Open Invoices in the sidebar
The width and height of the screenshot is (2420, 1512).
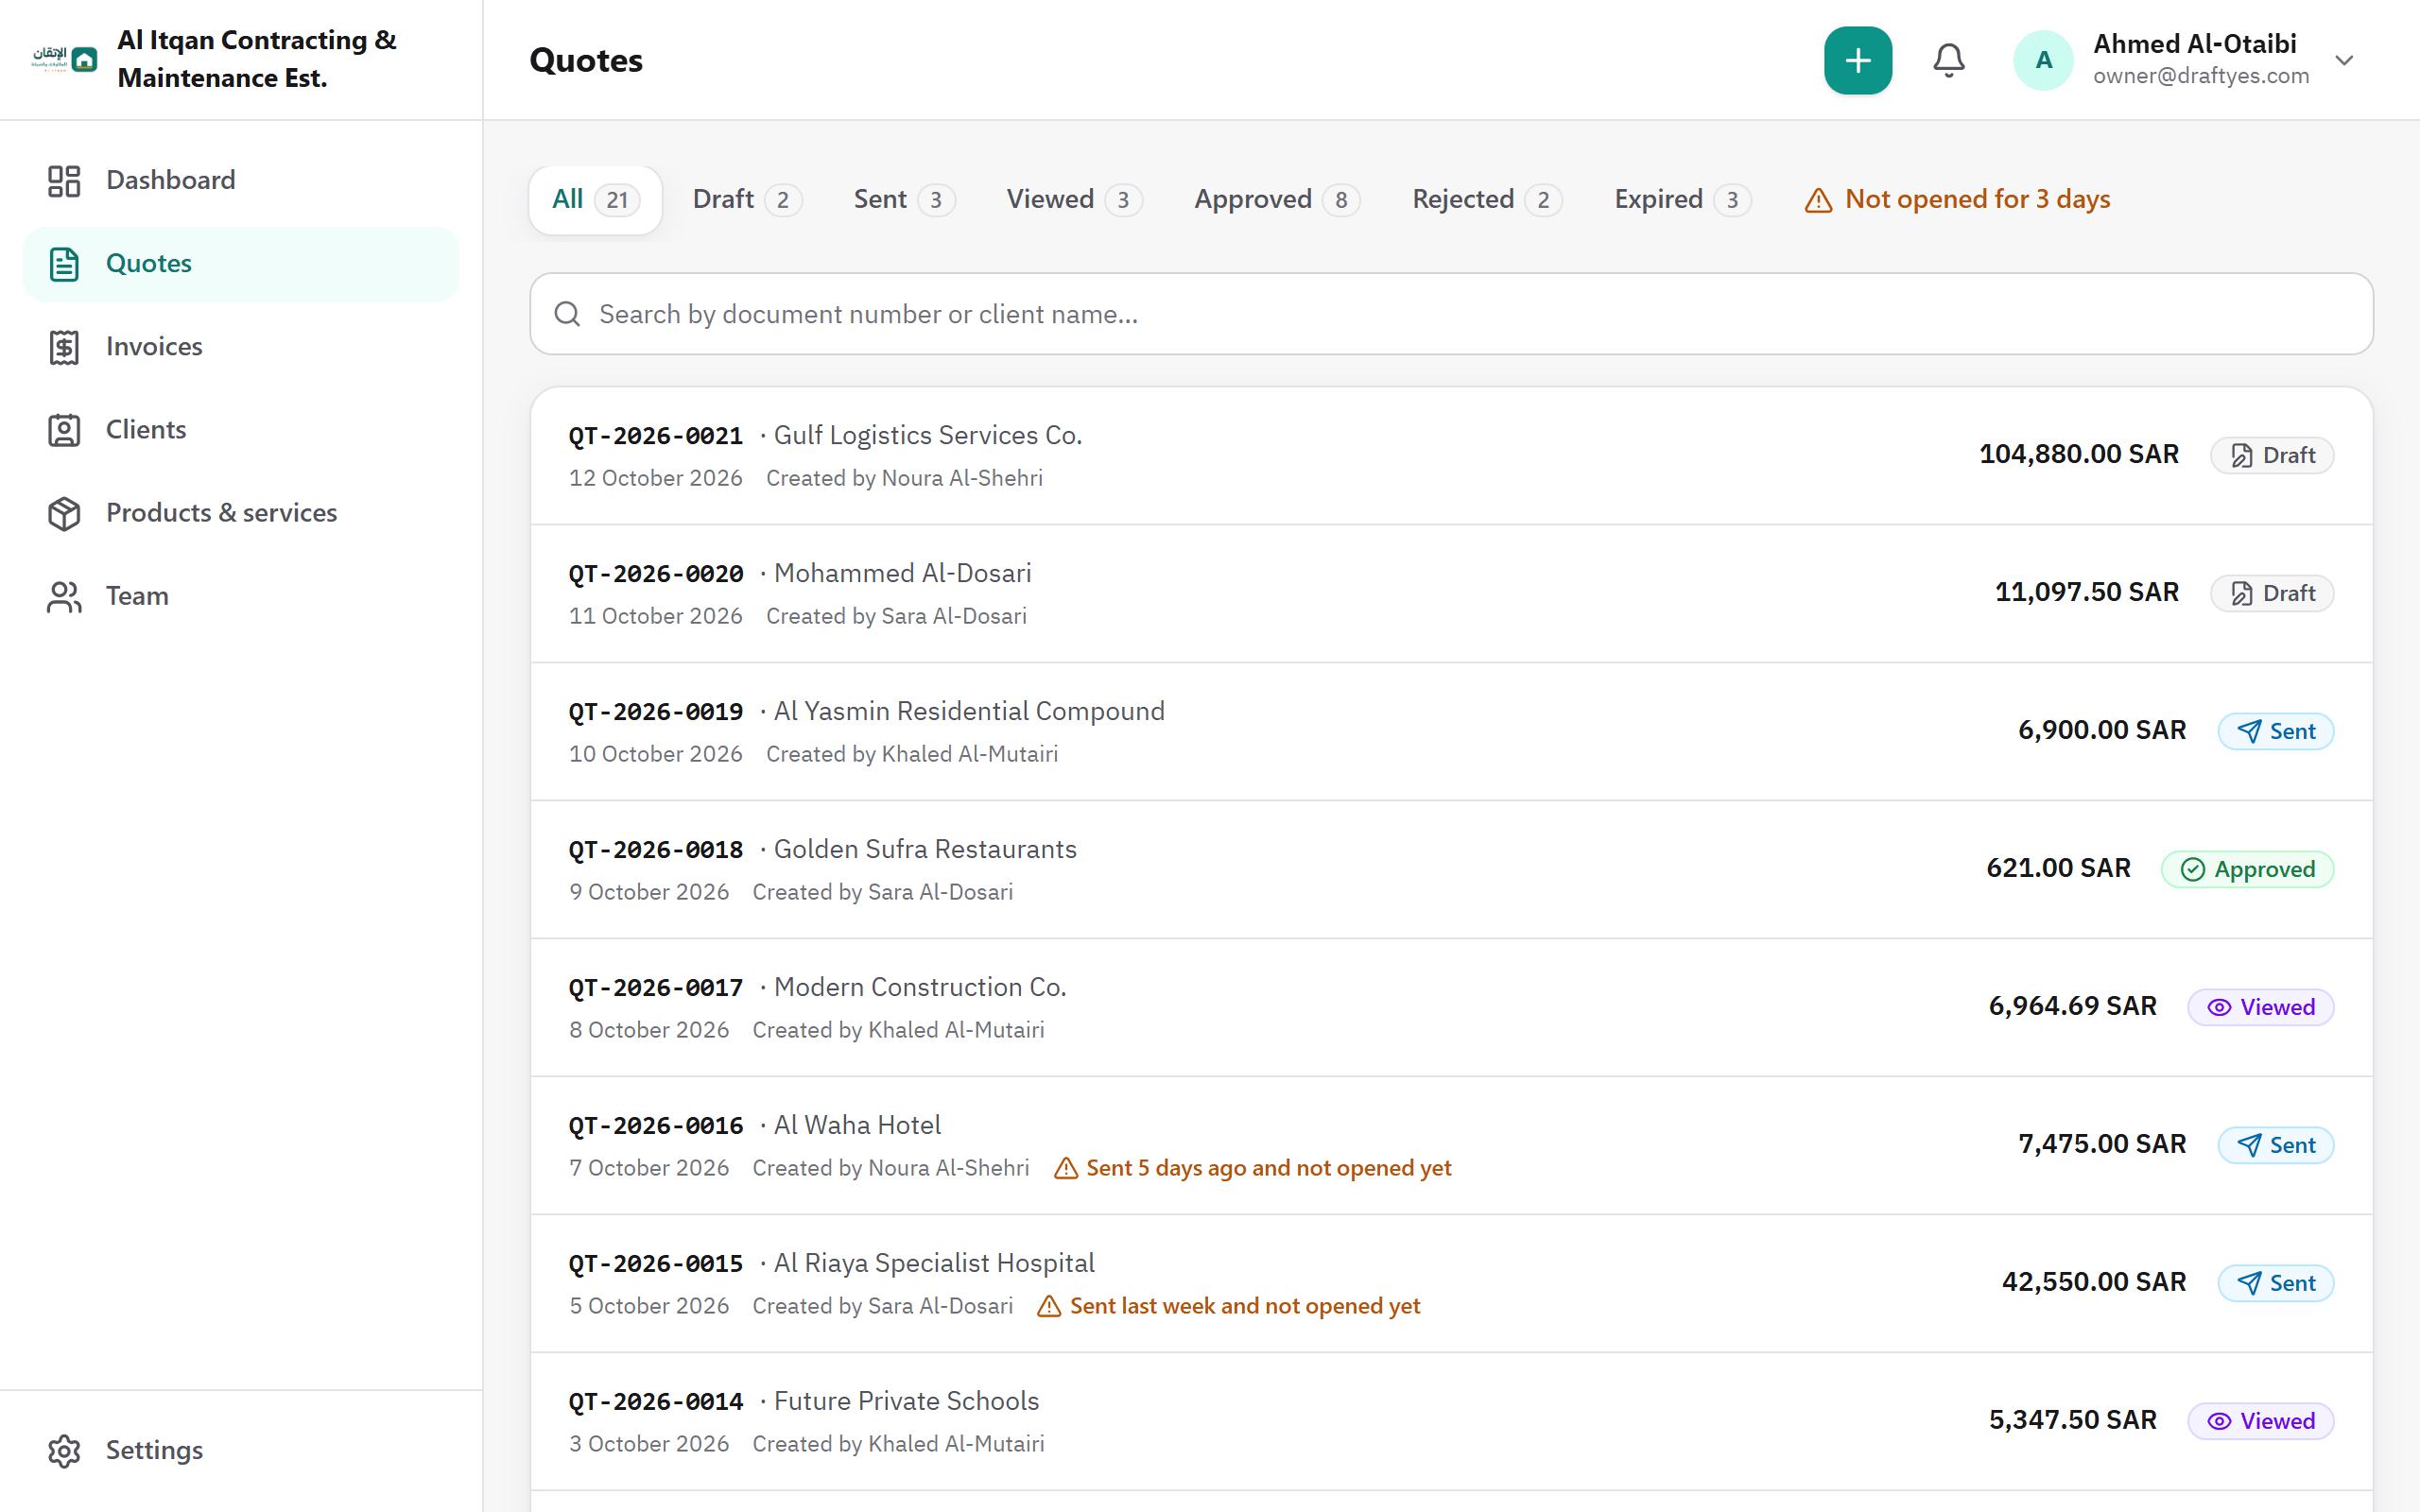point(241,346)
